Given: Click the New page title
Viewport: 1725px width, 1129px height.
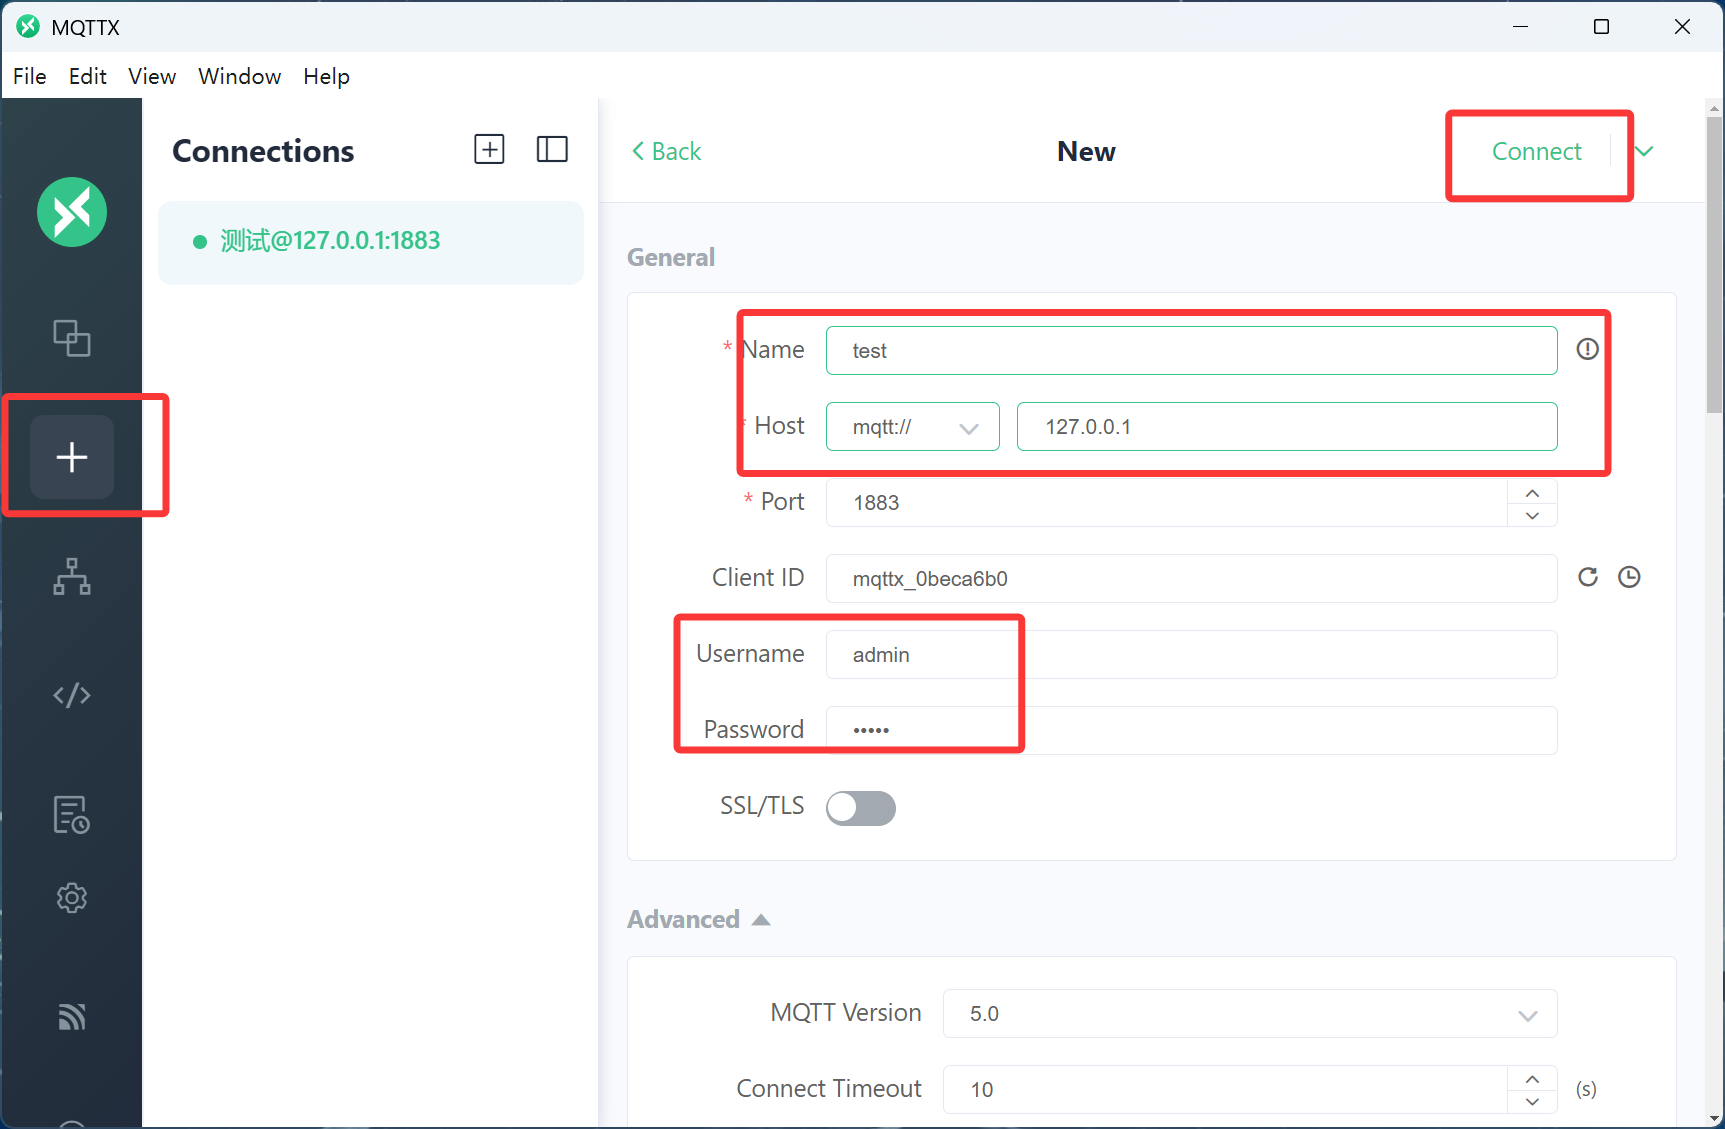Looking at the screenshot, I should [1086, 151].
